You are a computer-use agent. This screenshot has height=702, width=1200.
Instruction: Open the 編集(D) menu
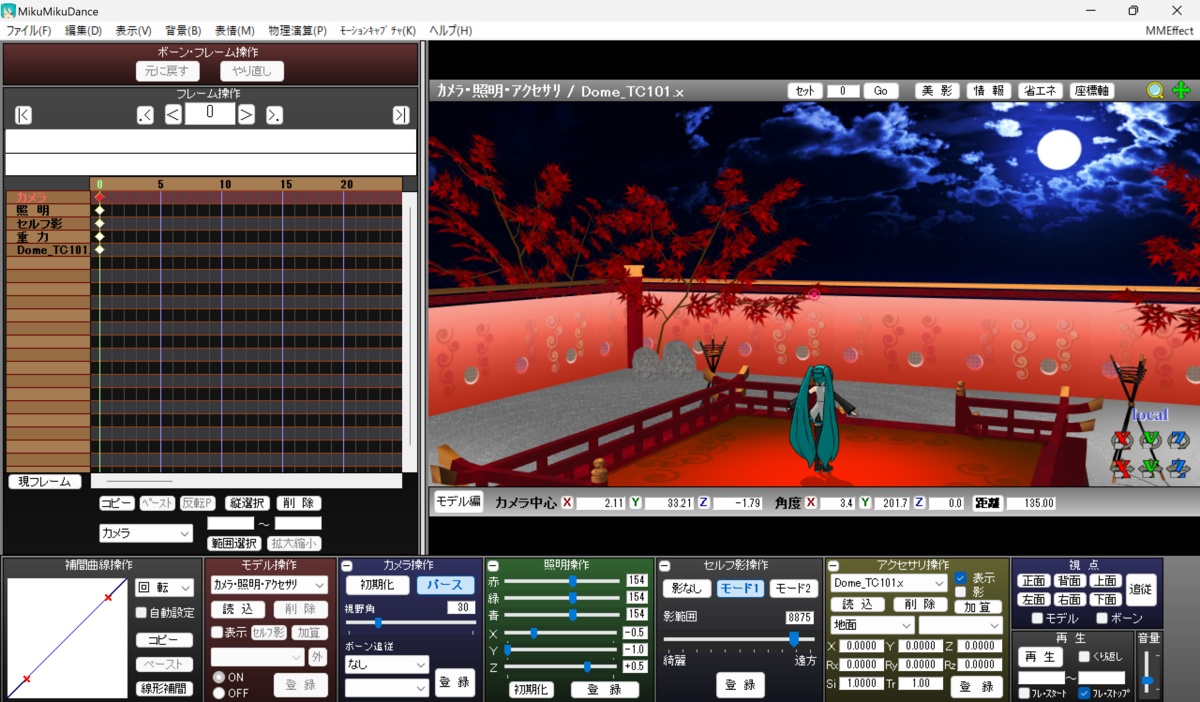coord(83,31)
